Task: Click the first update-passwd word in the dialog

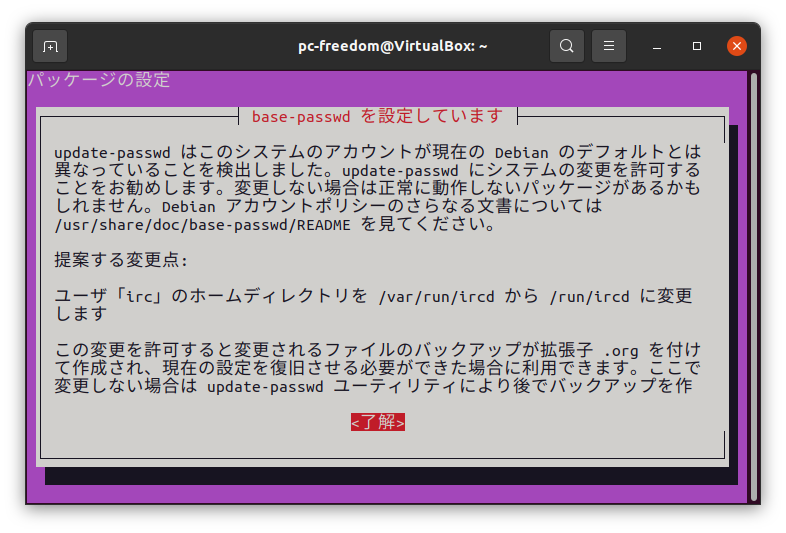Action: (120, 152)
